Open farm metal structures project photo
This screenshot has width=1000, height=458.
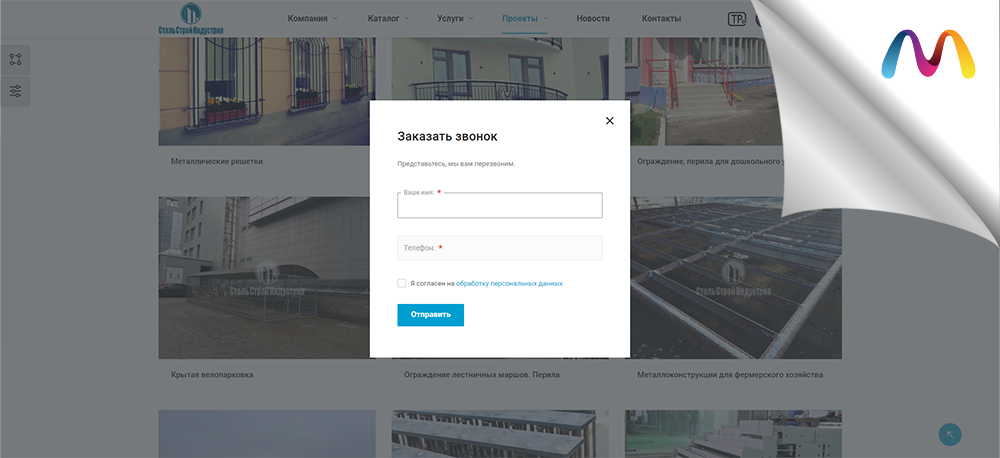coord(736,277)
